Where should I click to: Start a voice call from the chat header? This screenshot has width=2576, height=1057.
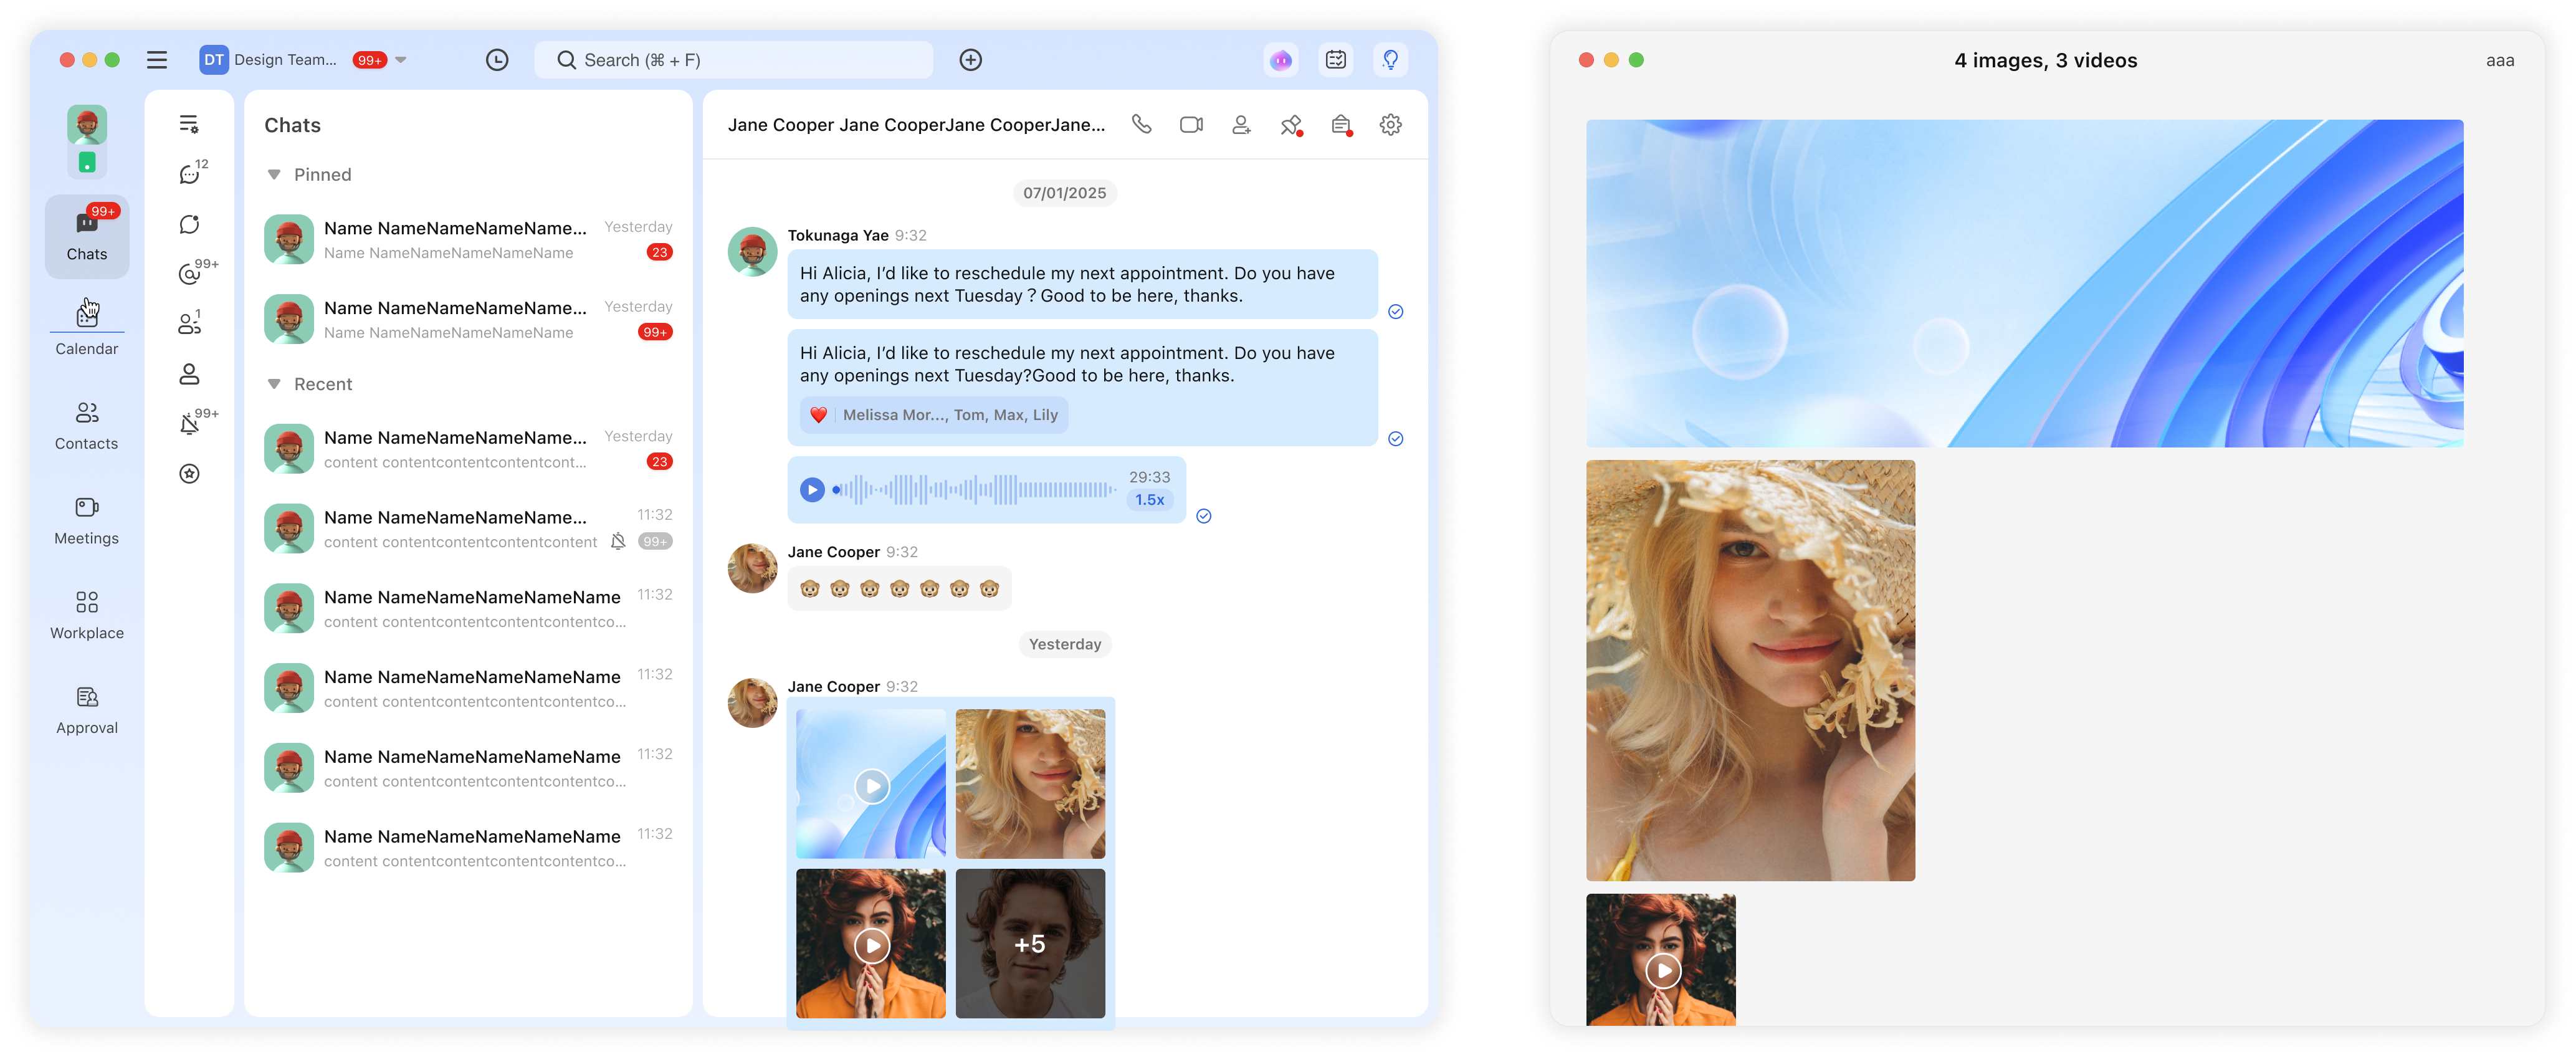coord(1141,125)
